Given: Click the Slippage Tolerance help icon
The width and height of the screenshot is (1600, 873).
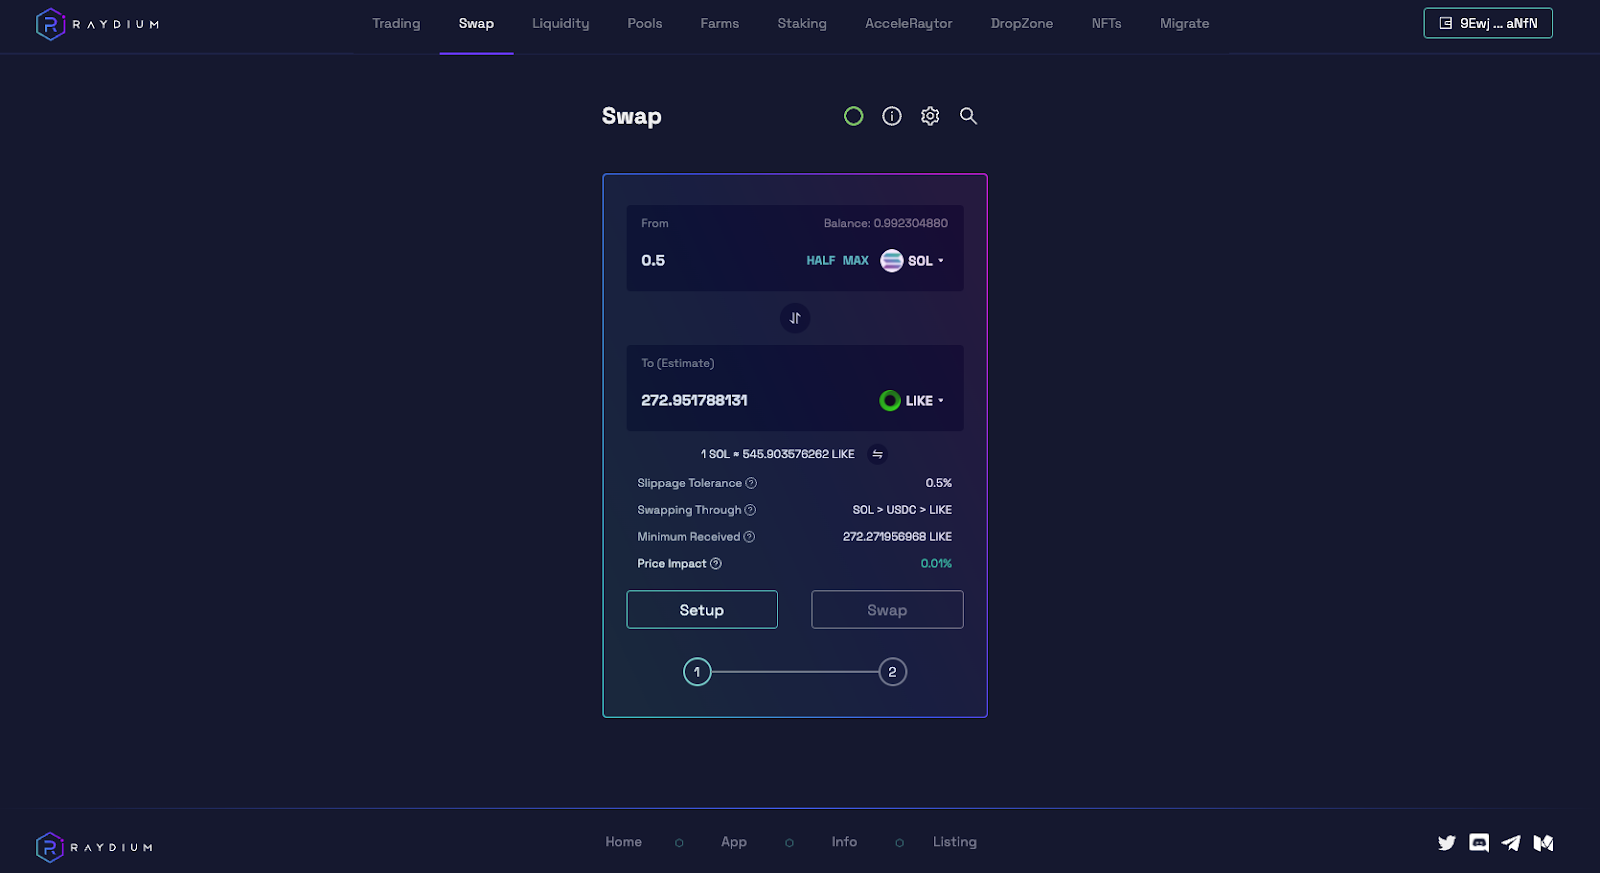Looking at the screenshot, I should tap(751, 483).
